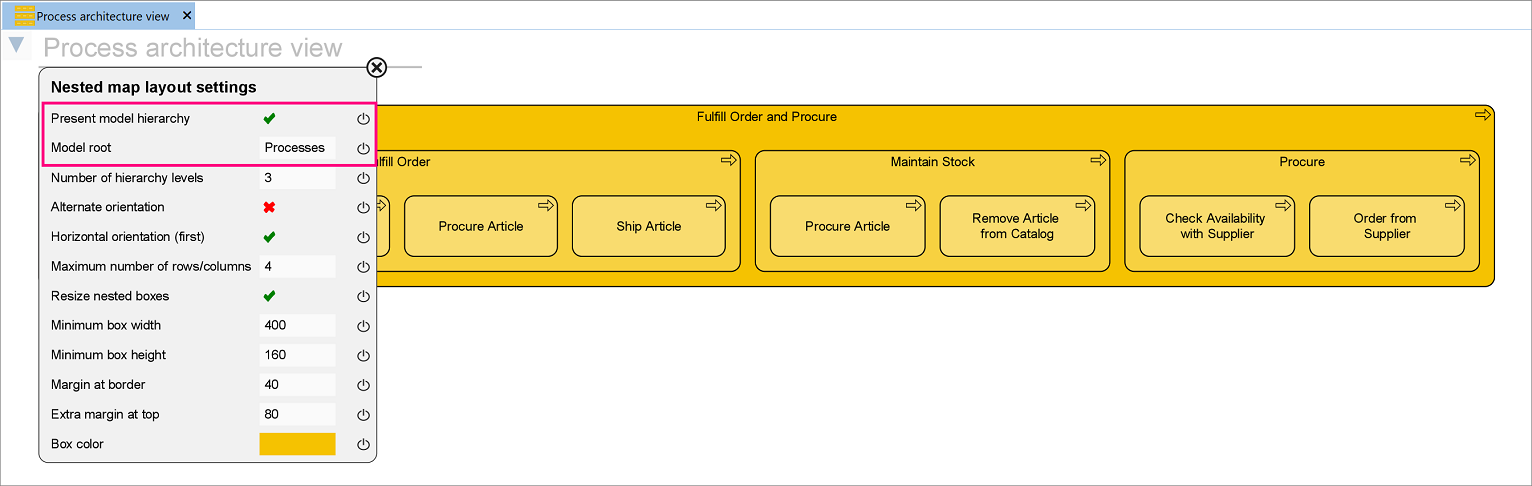Reset the Number of hierarchy levels setting

coord(364,178)
